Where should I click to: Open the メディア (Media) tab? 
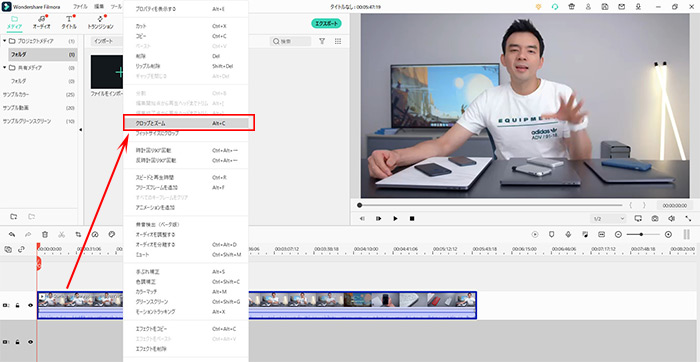click(14, 22)
